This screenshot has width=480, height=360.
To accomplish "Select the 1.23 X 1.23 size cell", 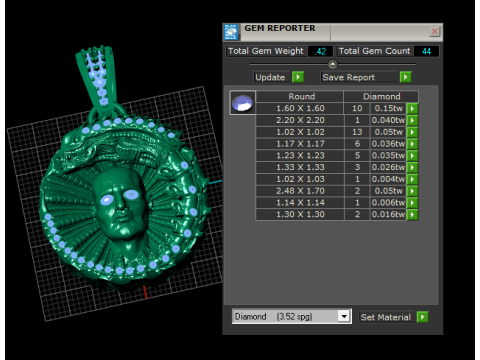I will click(x=300, y=156).
